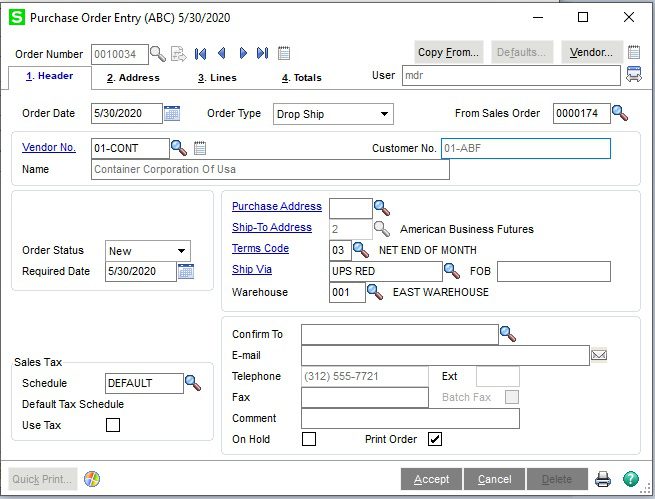Viewport: 655px width, 499px height.
Task: Click in the Purchase Address code field
Action: point(350,208)
